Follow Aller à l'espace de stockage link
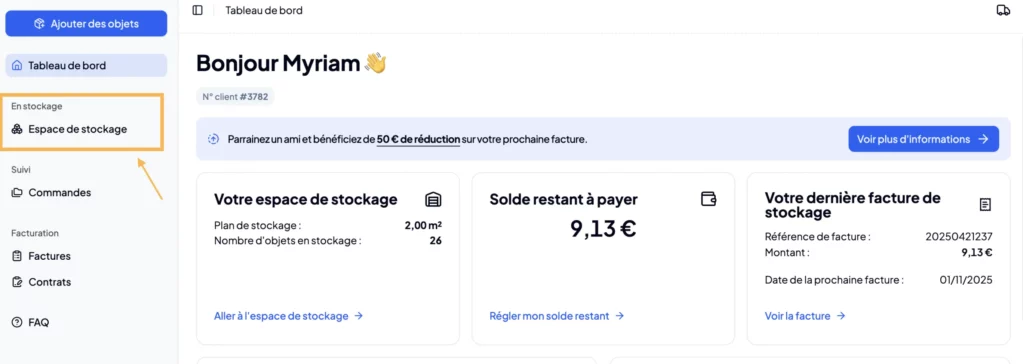Image resolution: width=1023 pixels, height=364 pixels. [x=288, y=316]
